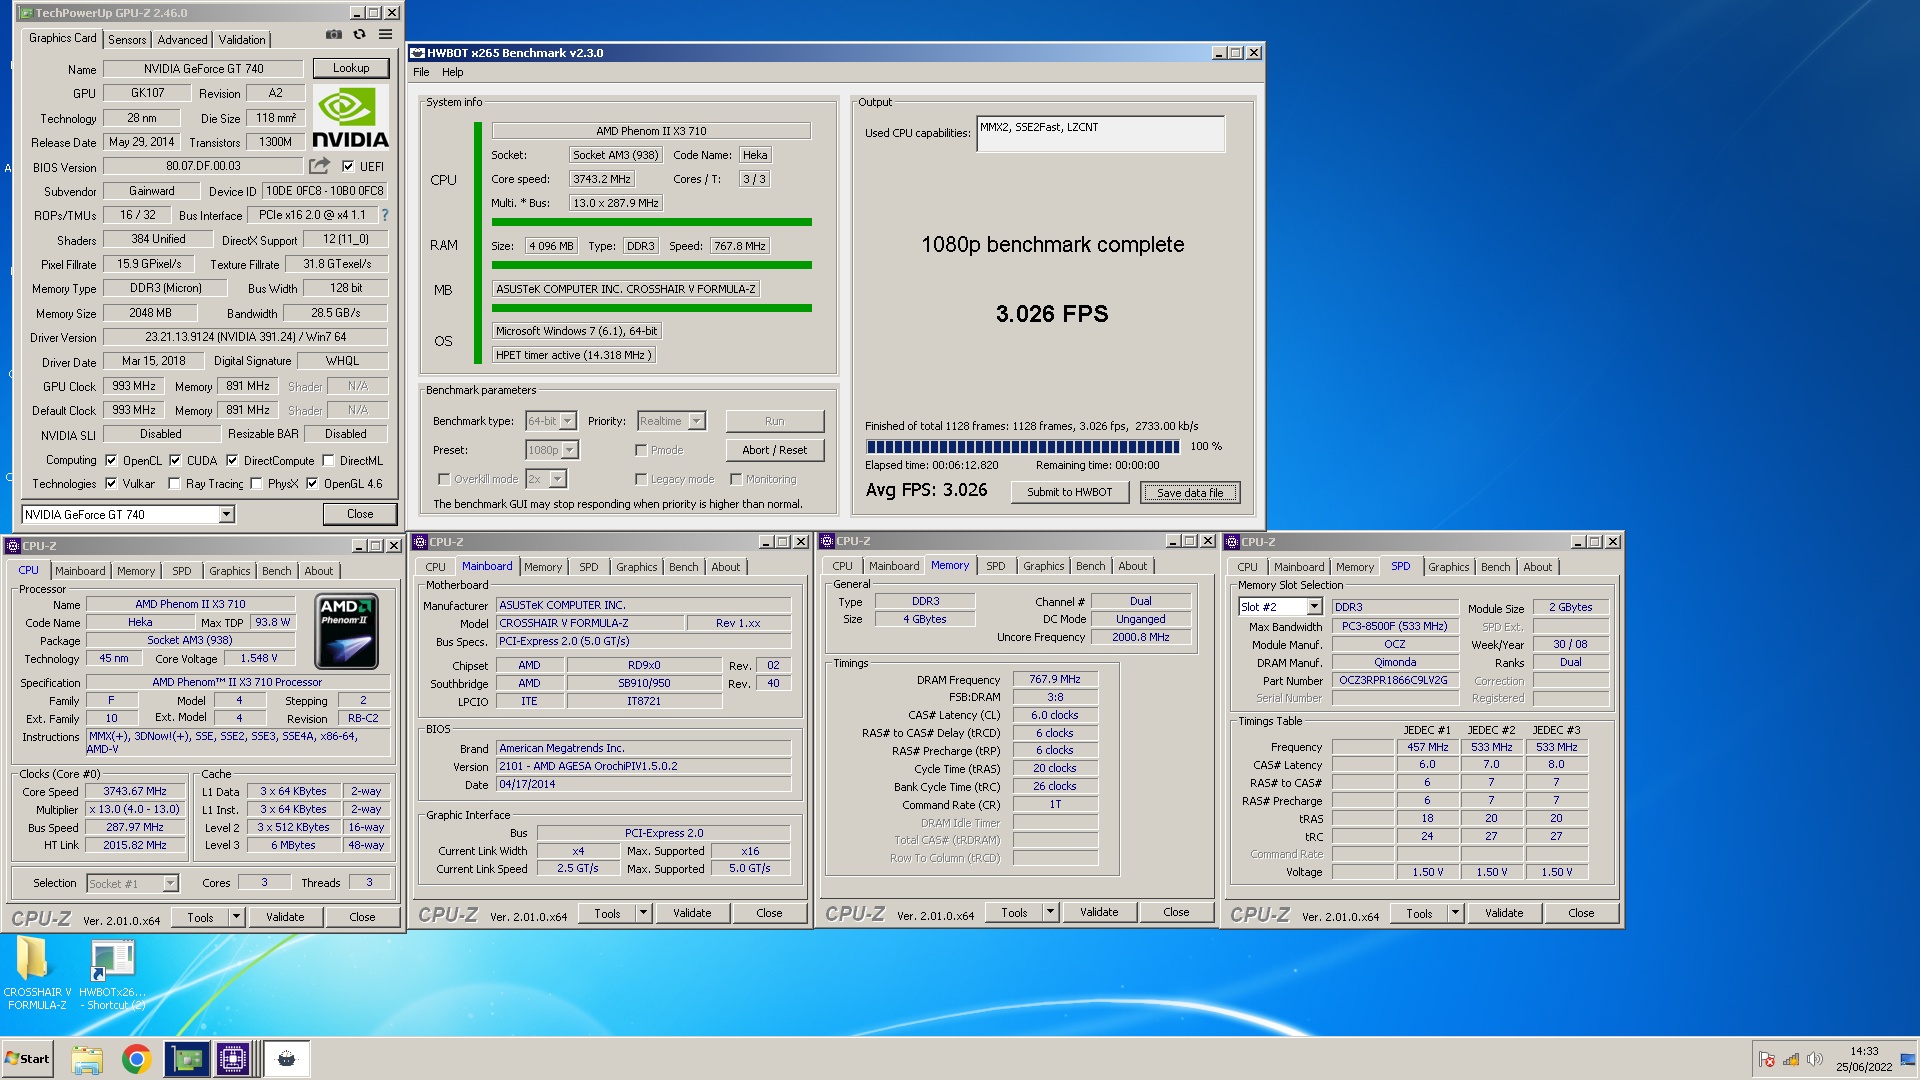Expand Tools dropdown arrow in CPU tab window
The image size is (1920, 1080).
(x=237, y=917)
